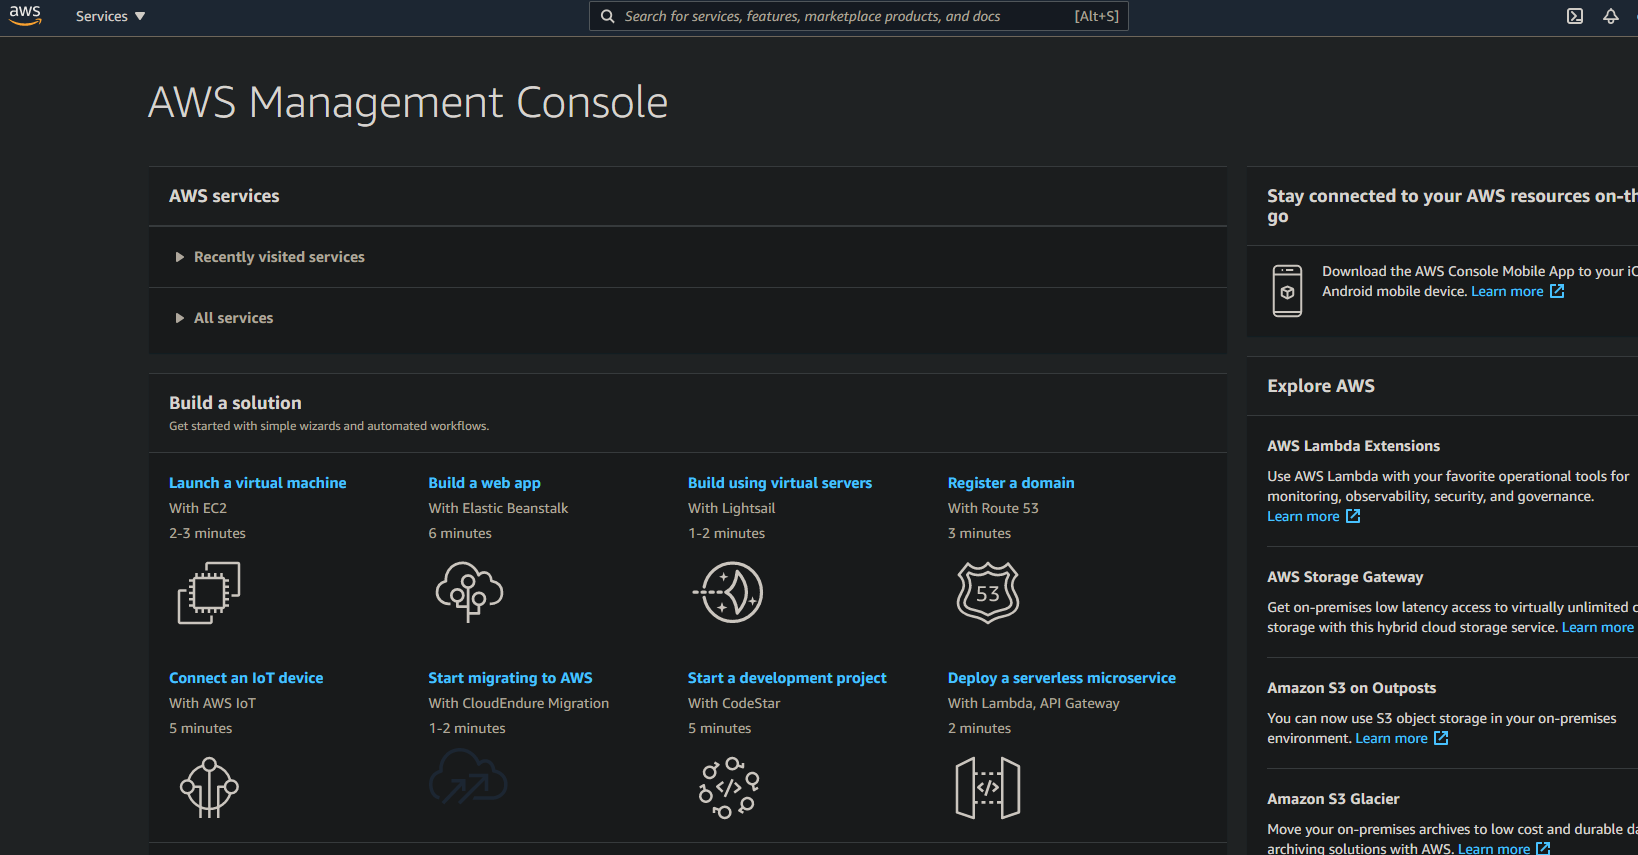Open Start a development project link
This screenshot has height=855, width=1638.
pyautogui.click(x=787, y=678)
